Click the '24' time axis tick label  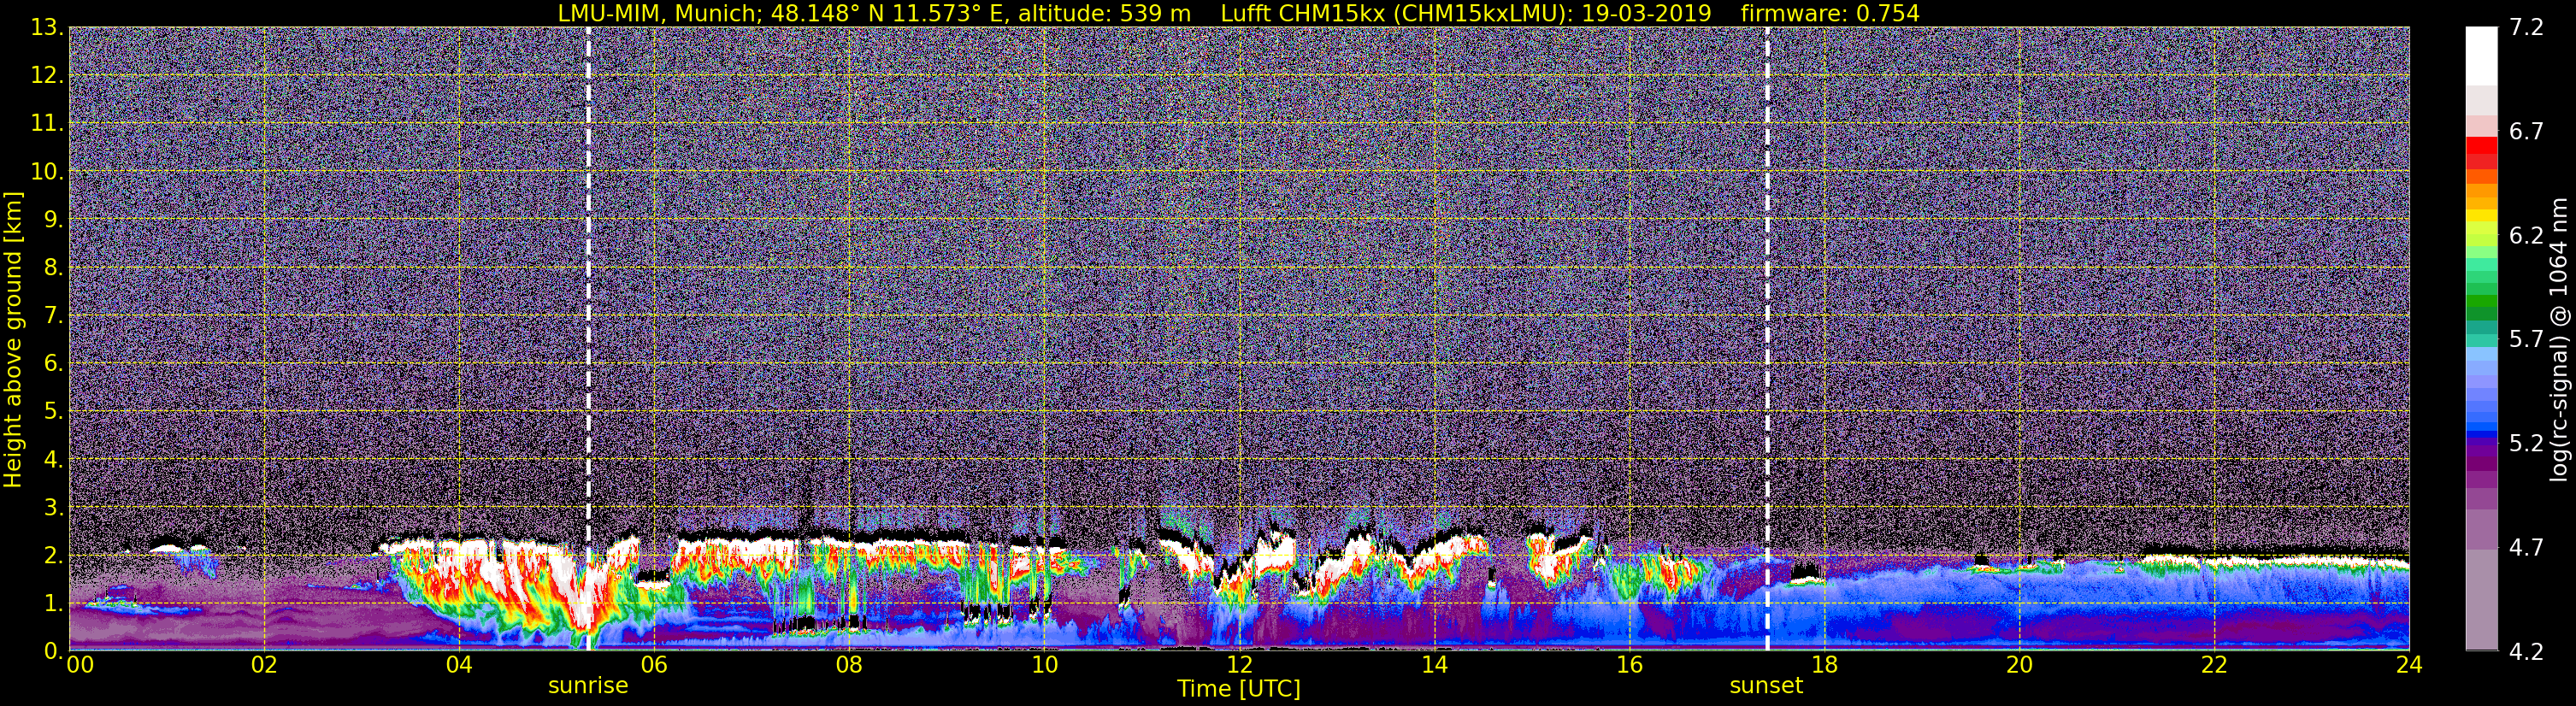2409,665
